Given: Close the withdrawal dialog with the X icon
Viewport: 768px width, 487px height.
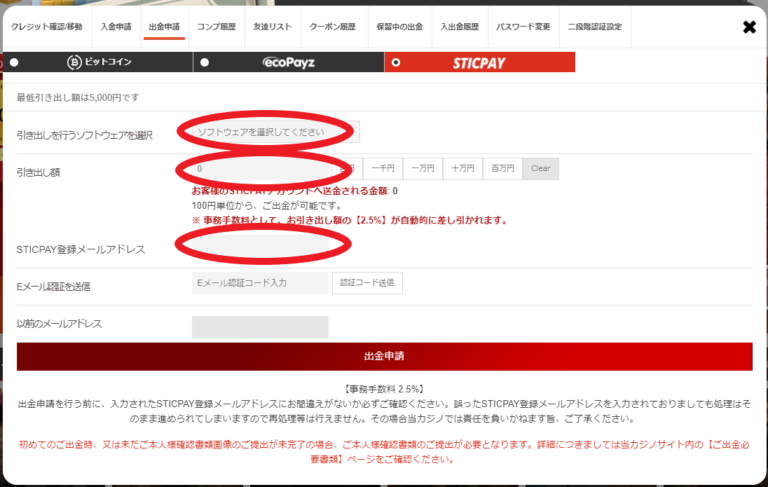Looking at the screenshot, I should 749,27.
